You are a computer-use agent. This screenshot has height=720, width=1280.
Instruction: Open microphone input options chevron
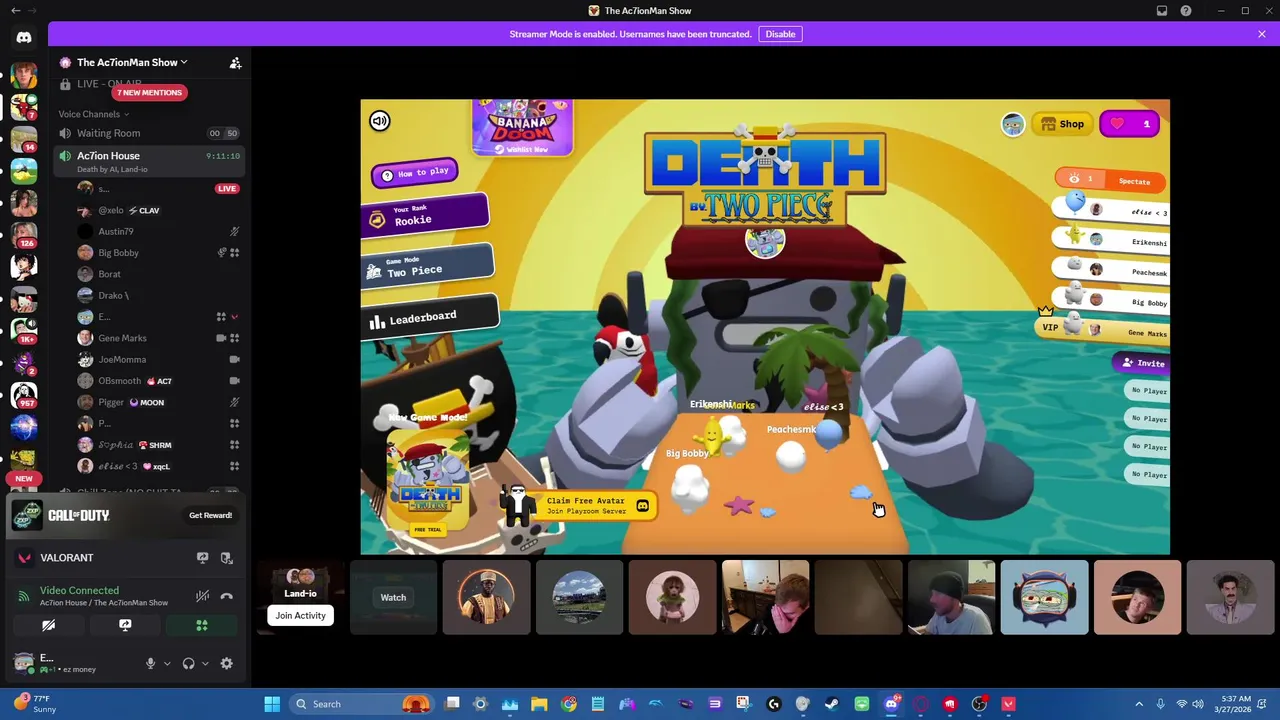coord(167,663)
